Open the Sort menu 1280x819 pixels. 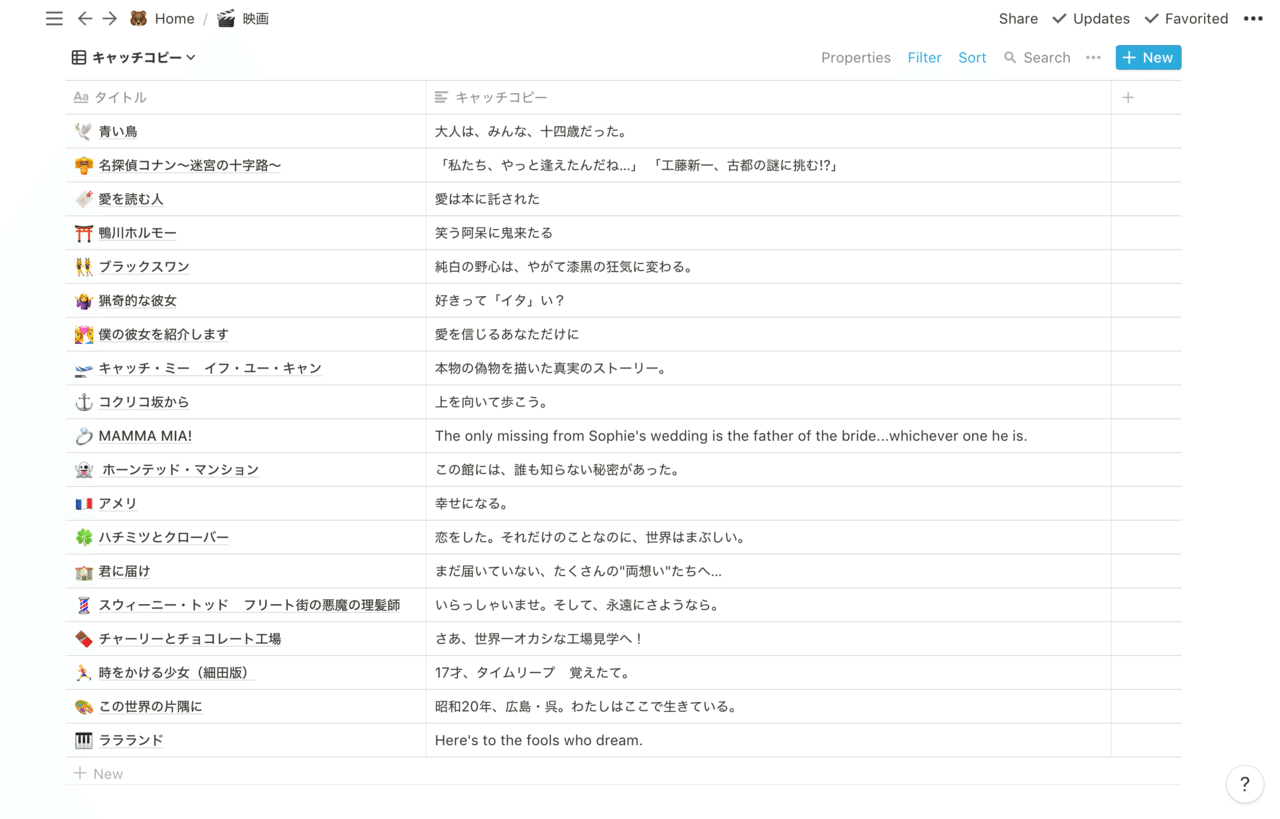[972, 57]
